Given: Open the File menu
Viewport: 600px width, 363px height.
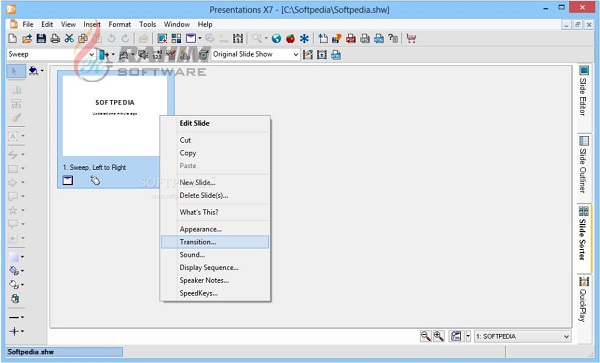Looking at the screenshot, I should click(x=28, y=24).
